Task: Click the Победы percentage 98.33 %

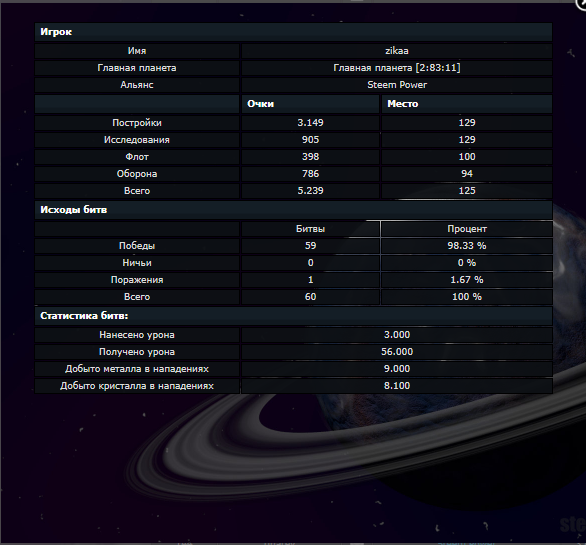Action: pos(467,246)
